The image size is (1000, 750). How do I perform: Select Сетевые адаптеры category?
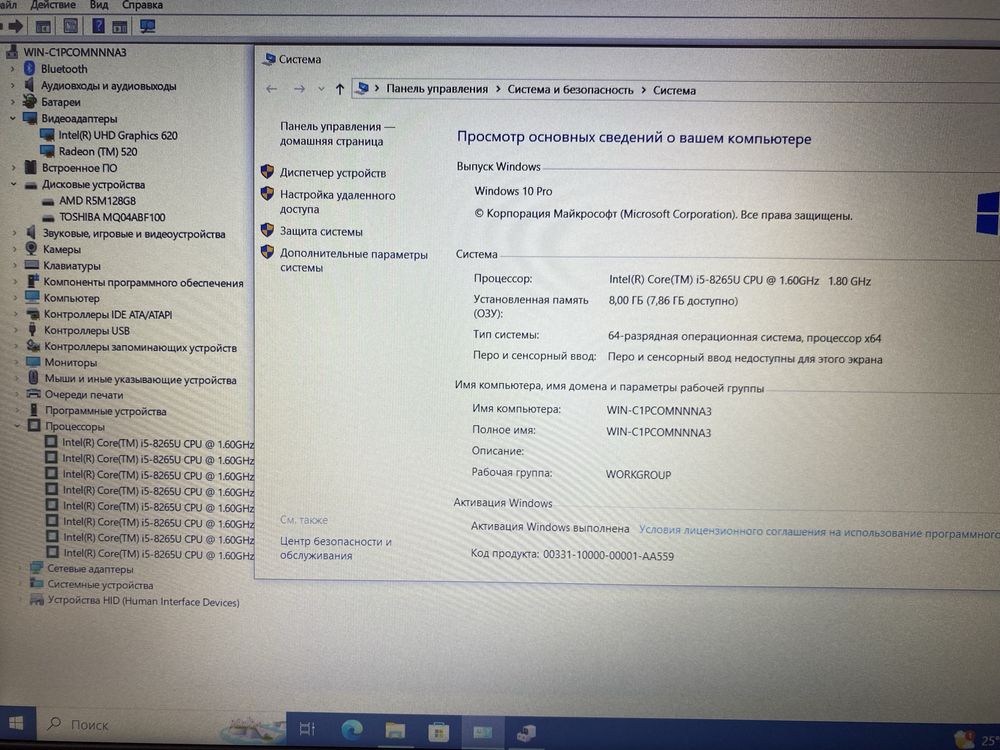90,569
